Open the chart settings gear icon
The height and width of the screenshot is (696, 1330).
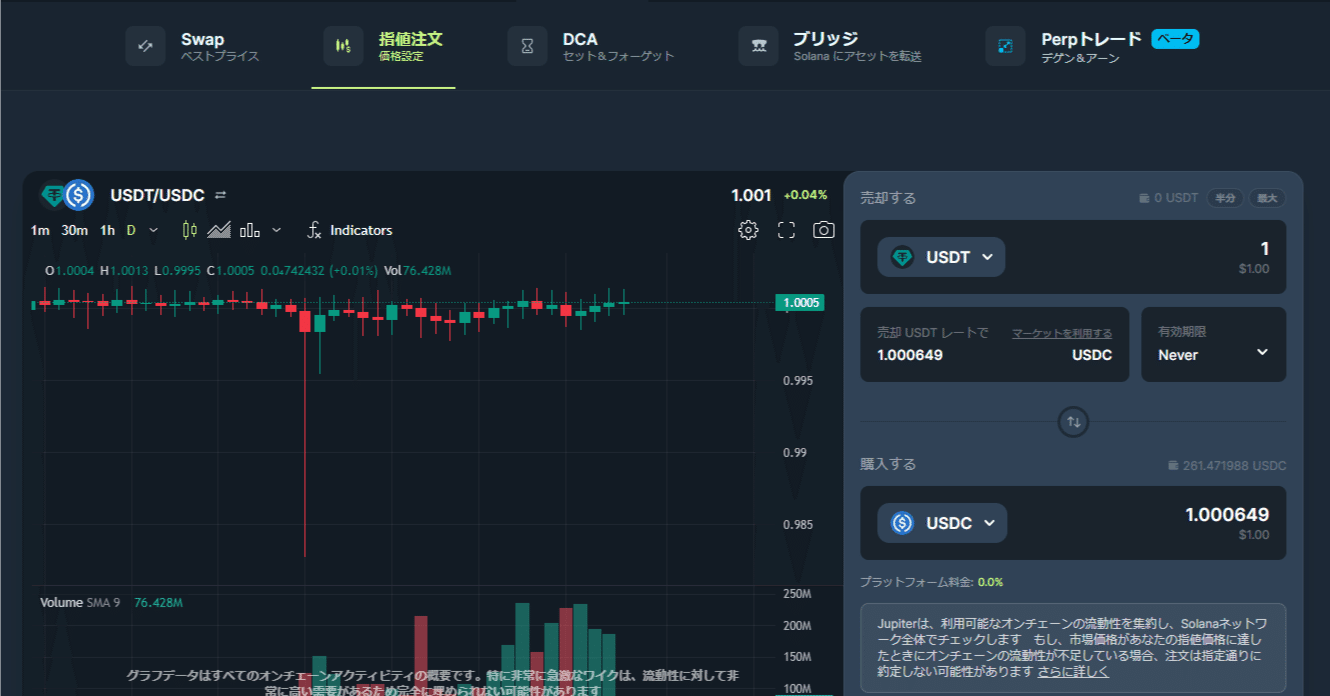pyautogui.click(x=747, y=229)
